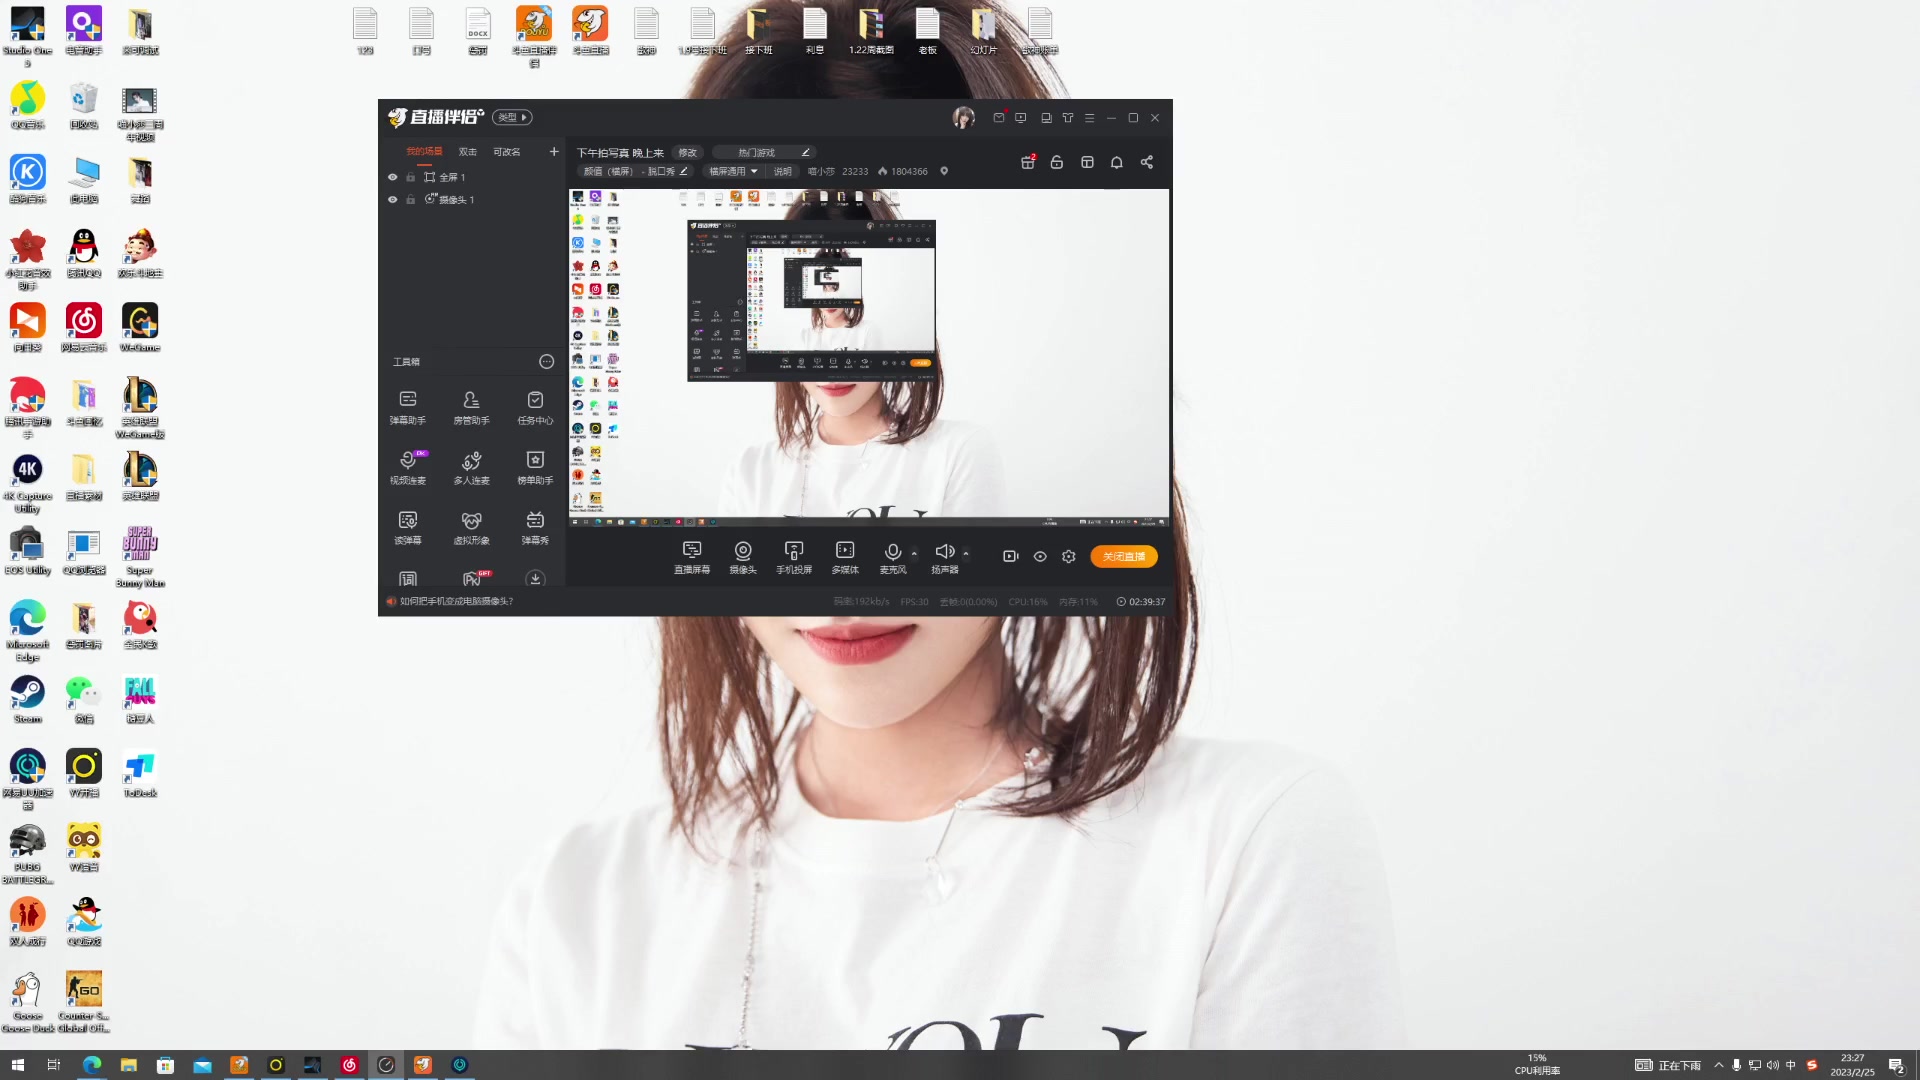
Task: Hide the 全屏 1 source layer
Action: tap(392, 177)
